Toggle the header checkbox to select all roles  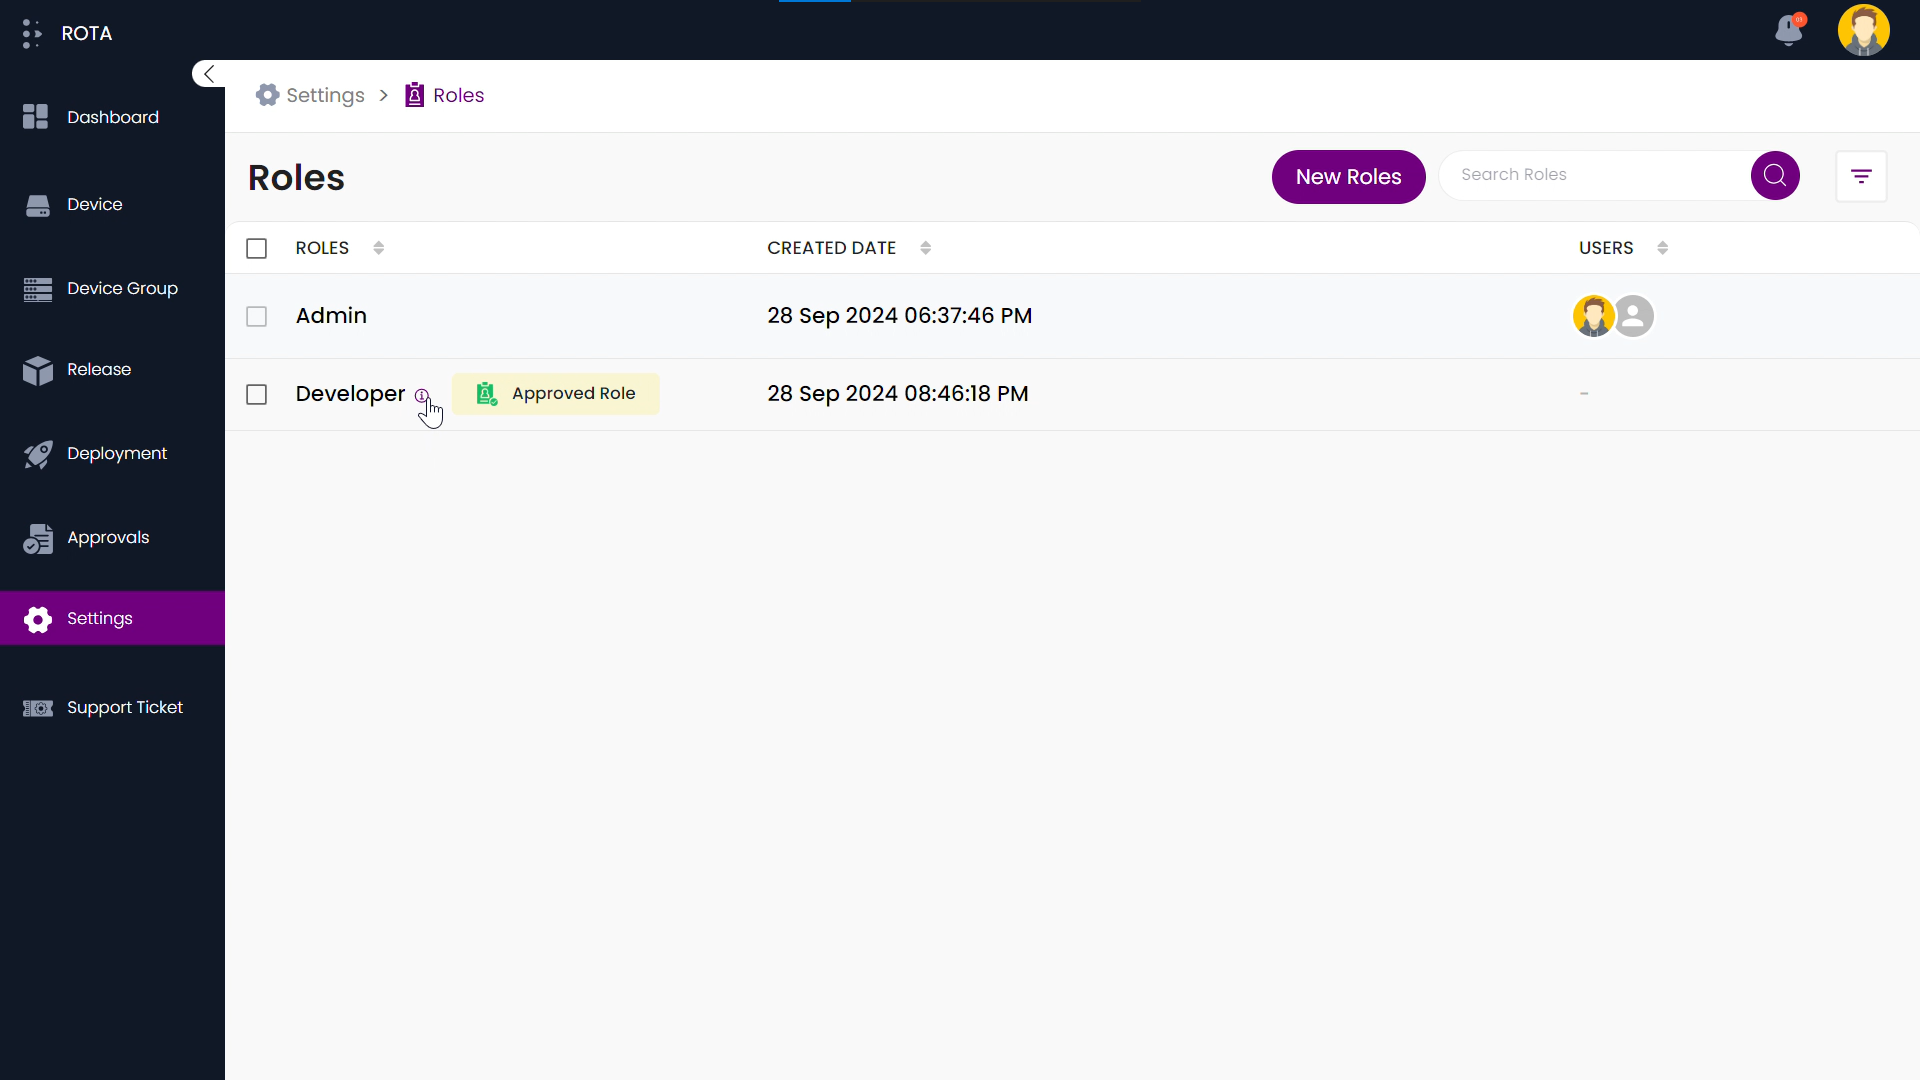256,248
